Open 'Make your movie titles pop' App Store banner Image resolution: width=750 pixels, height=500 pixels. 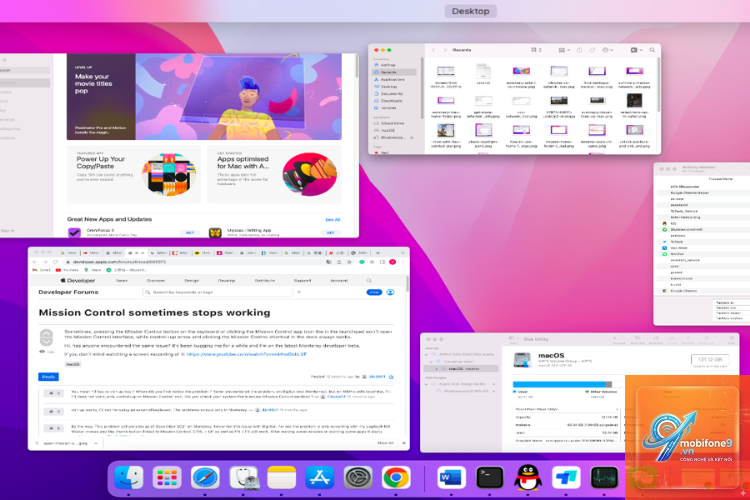pyautogui.click(x=204, y=97)
